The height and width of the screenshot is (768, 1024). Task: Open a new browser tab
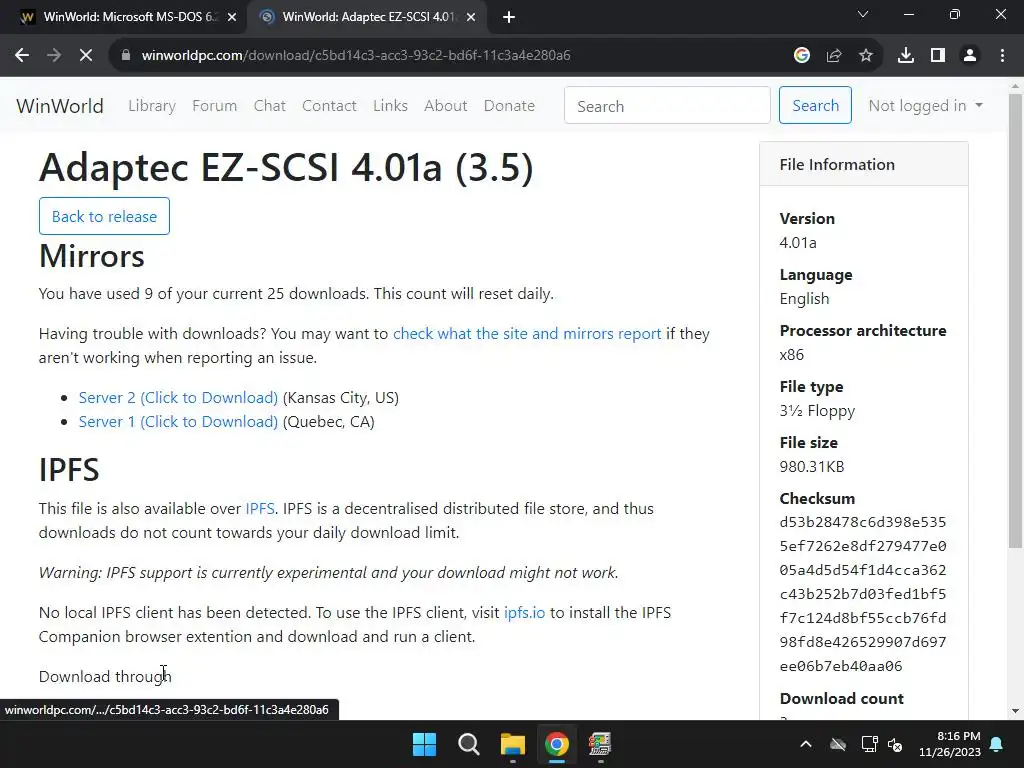point(509,17)
